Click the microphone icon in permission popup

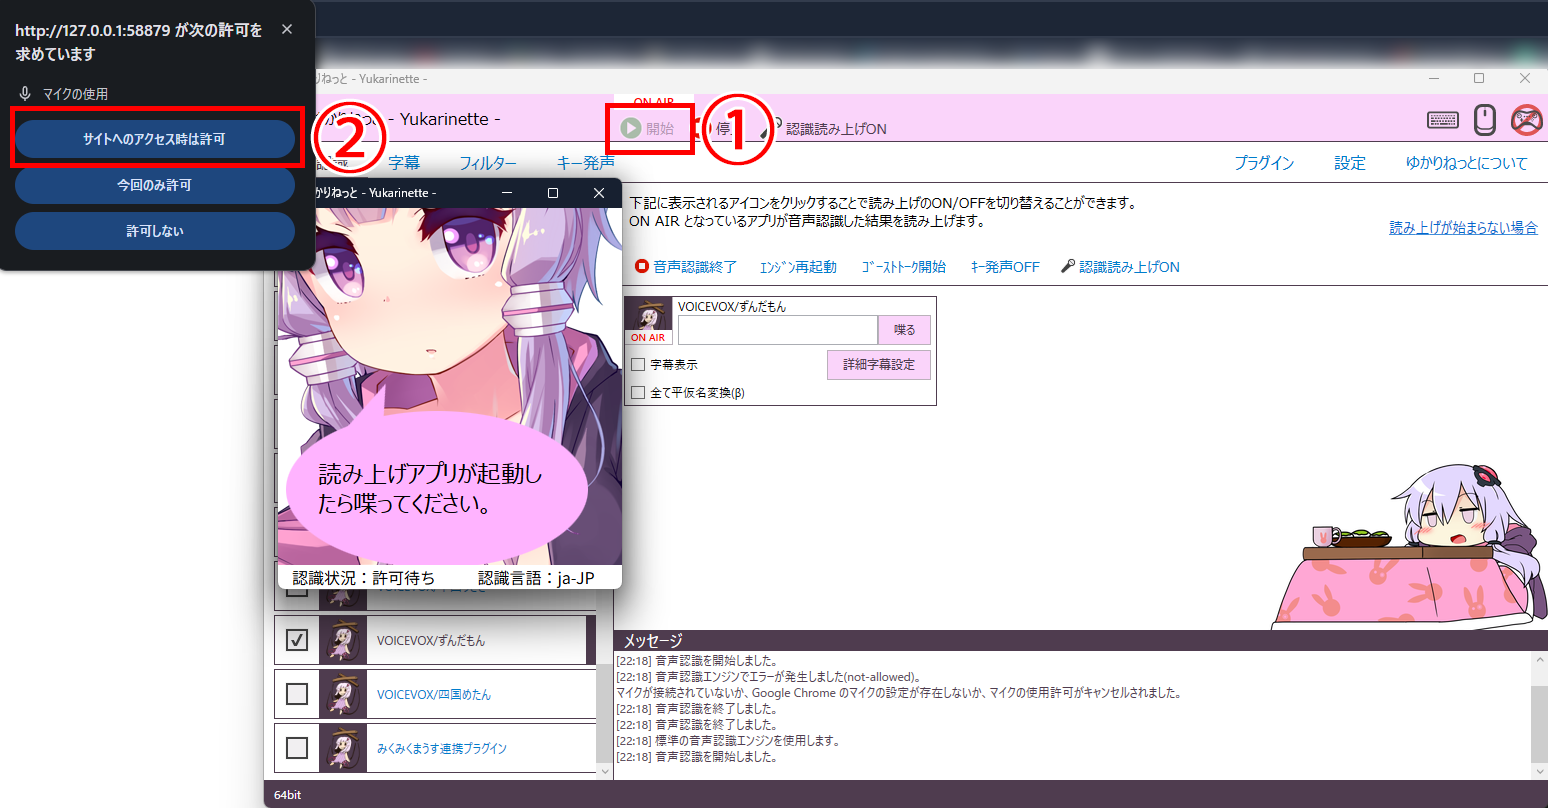[26, 93]
